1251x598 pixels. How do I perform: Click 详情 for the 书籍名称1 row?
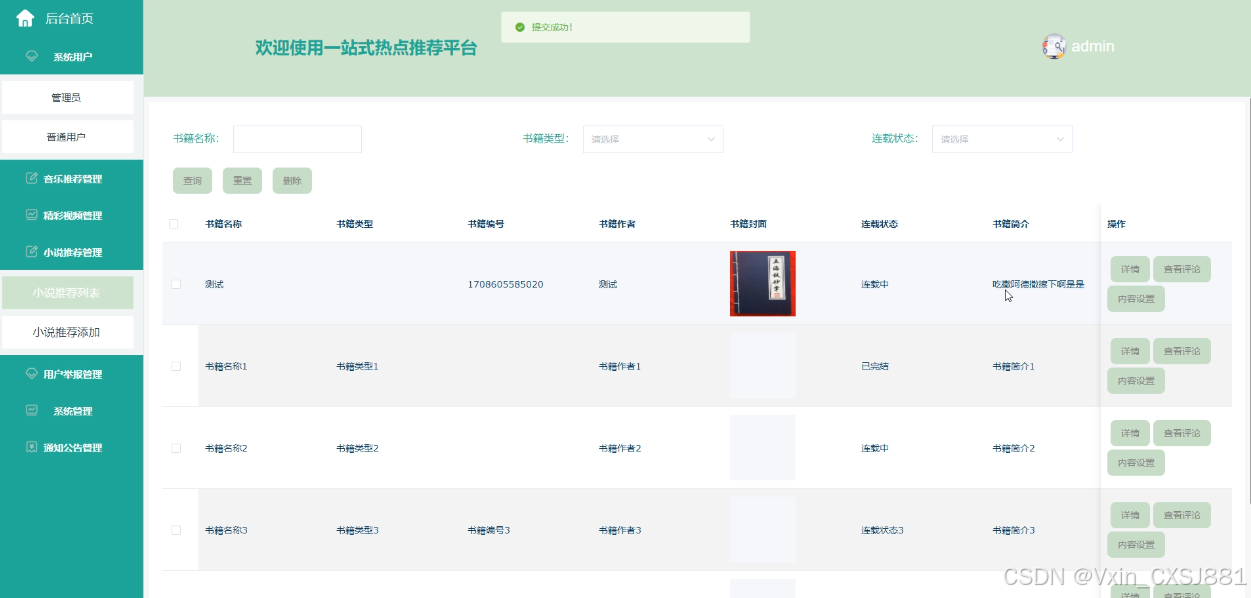(x=1130, y=351)
